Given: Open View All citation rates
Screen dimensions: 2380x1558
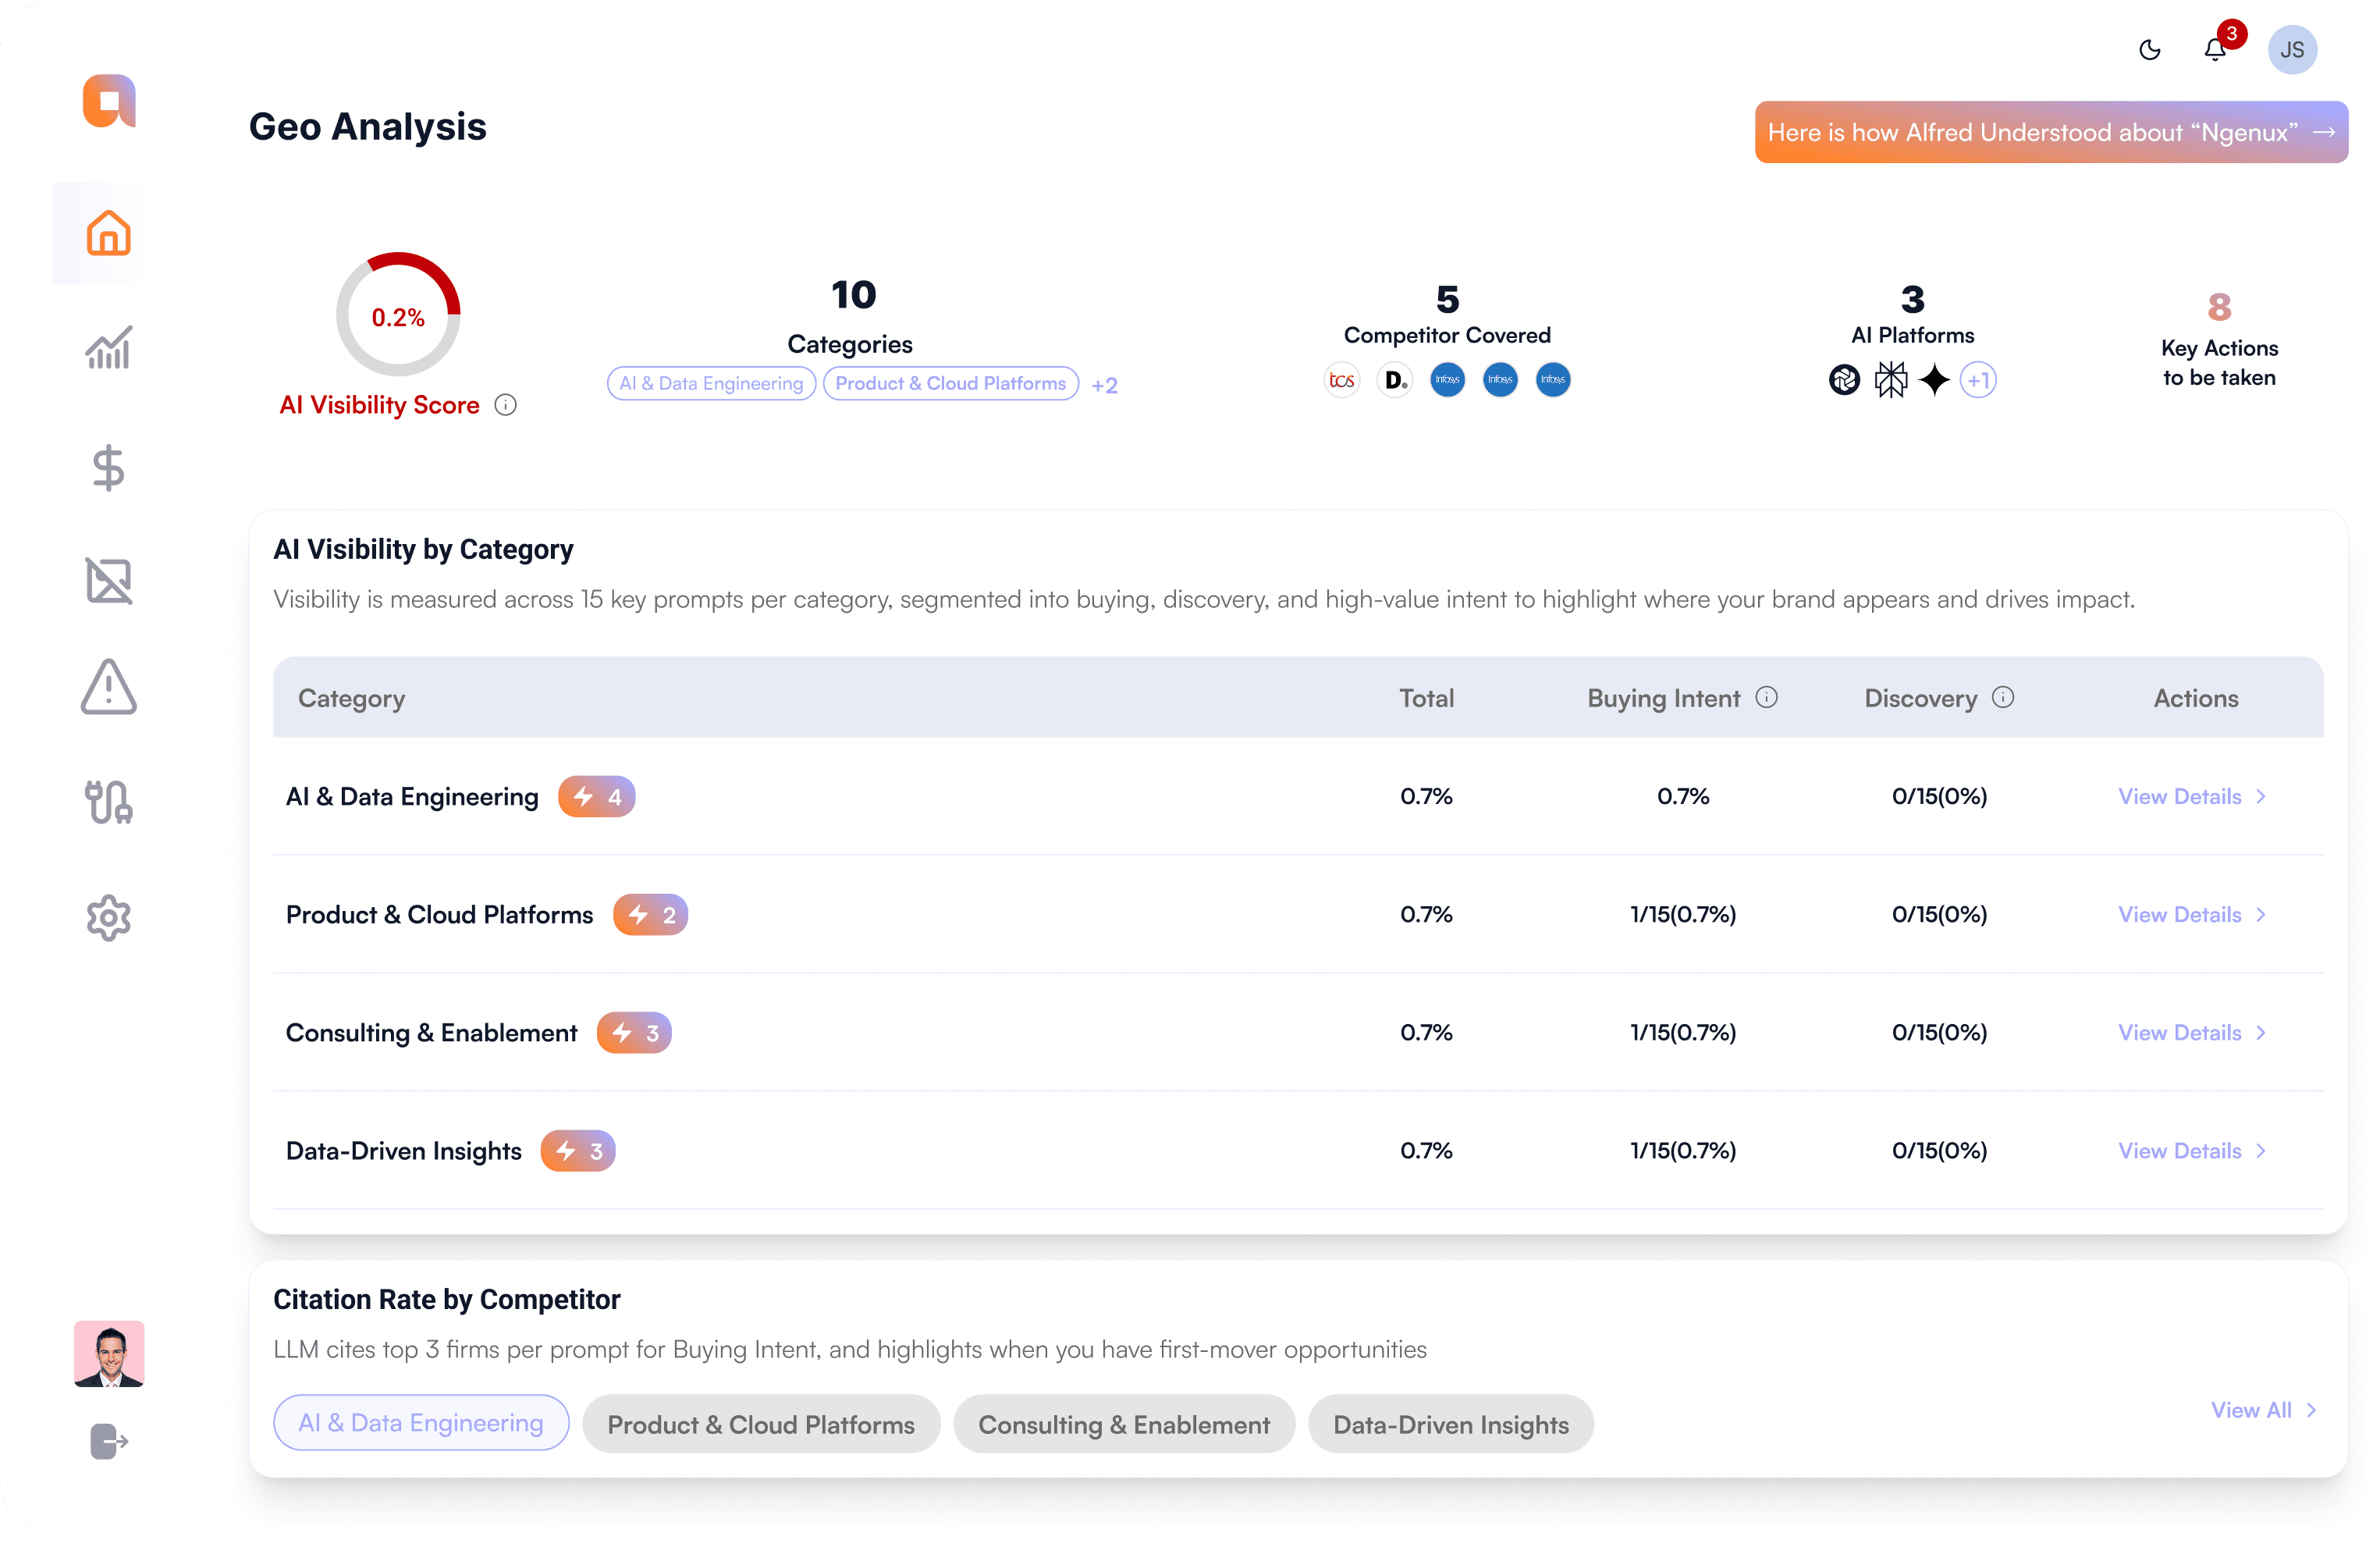Looking at the screenshot, I should point(2262,1410).
